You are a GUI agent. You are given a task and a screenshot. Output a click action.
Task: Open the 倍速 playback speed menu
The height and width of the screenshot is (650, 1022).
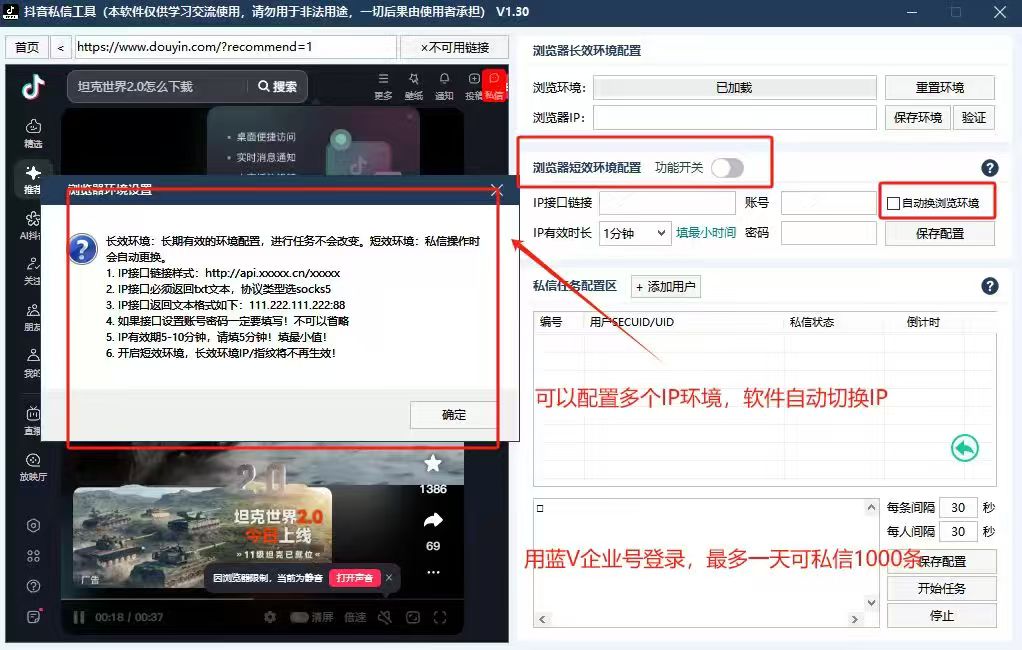click(355, 617)
